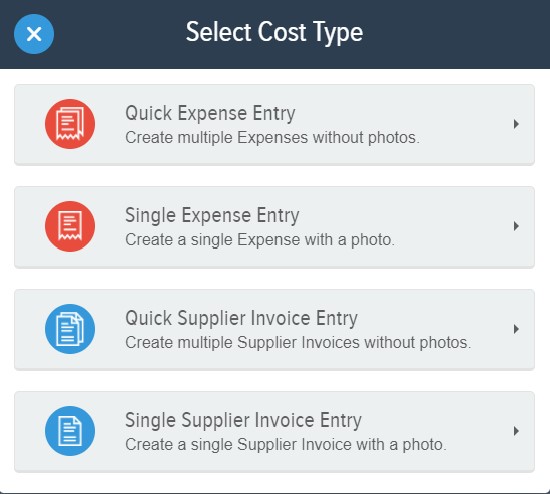Viewport: 550px width, 494px height.
Task: Click 'Create a single Expense with a photo.' text
Action: (x=260, y=240)
